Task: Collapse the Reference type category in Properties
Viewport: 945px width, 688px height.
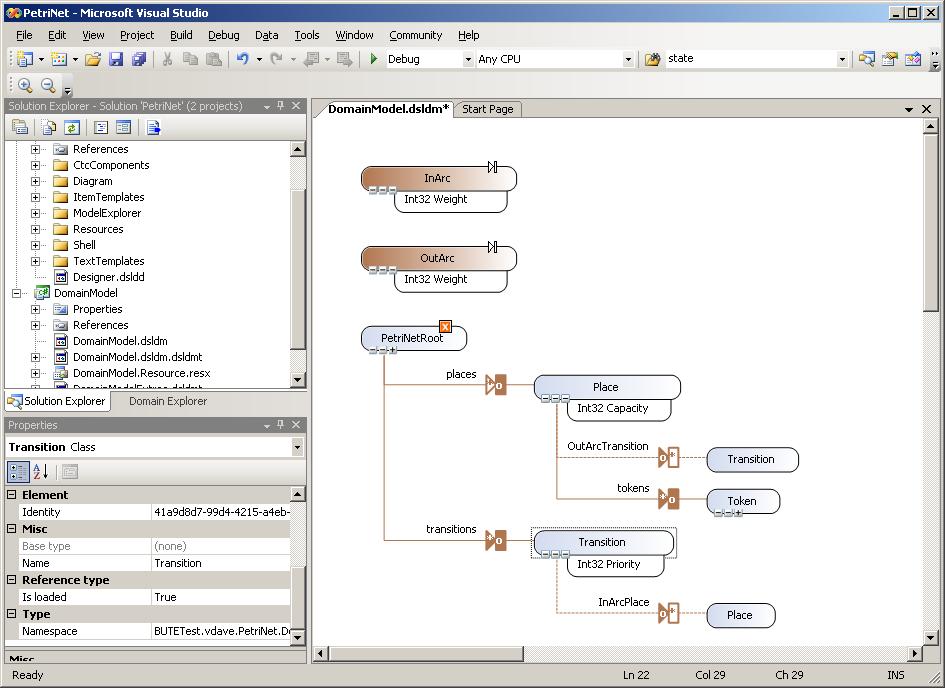Action: (x=11, y=580)
